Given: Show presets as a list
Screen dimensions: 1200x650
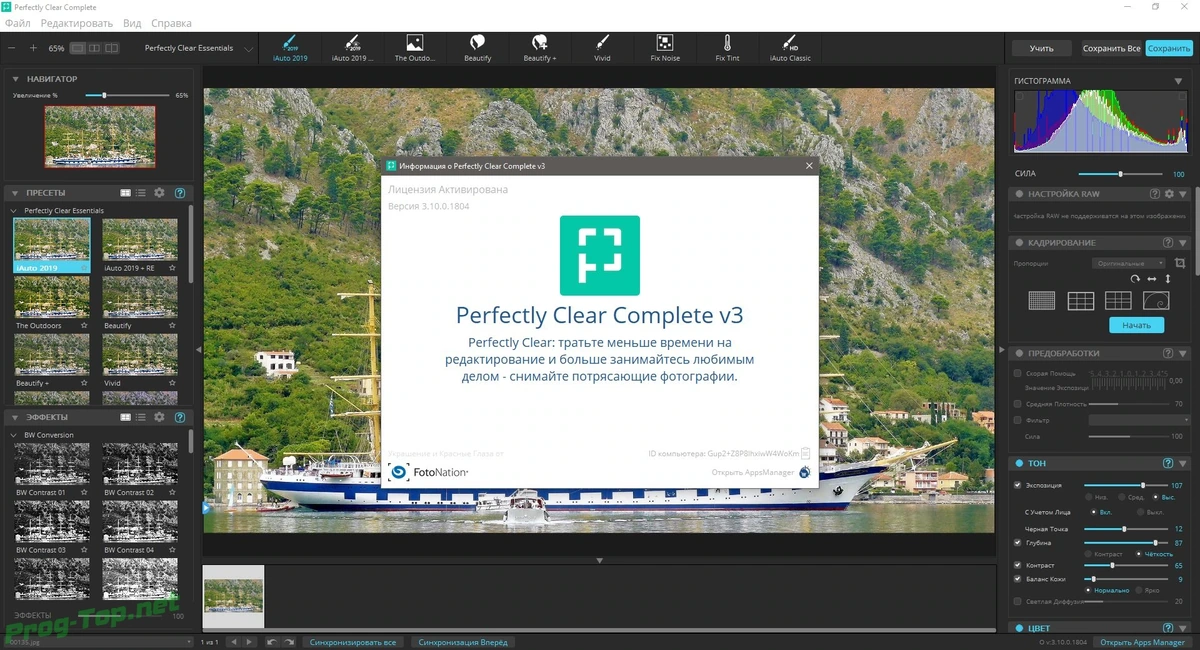Looking at the screenshot, I should point(141,193).
